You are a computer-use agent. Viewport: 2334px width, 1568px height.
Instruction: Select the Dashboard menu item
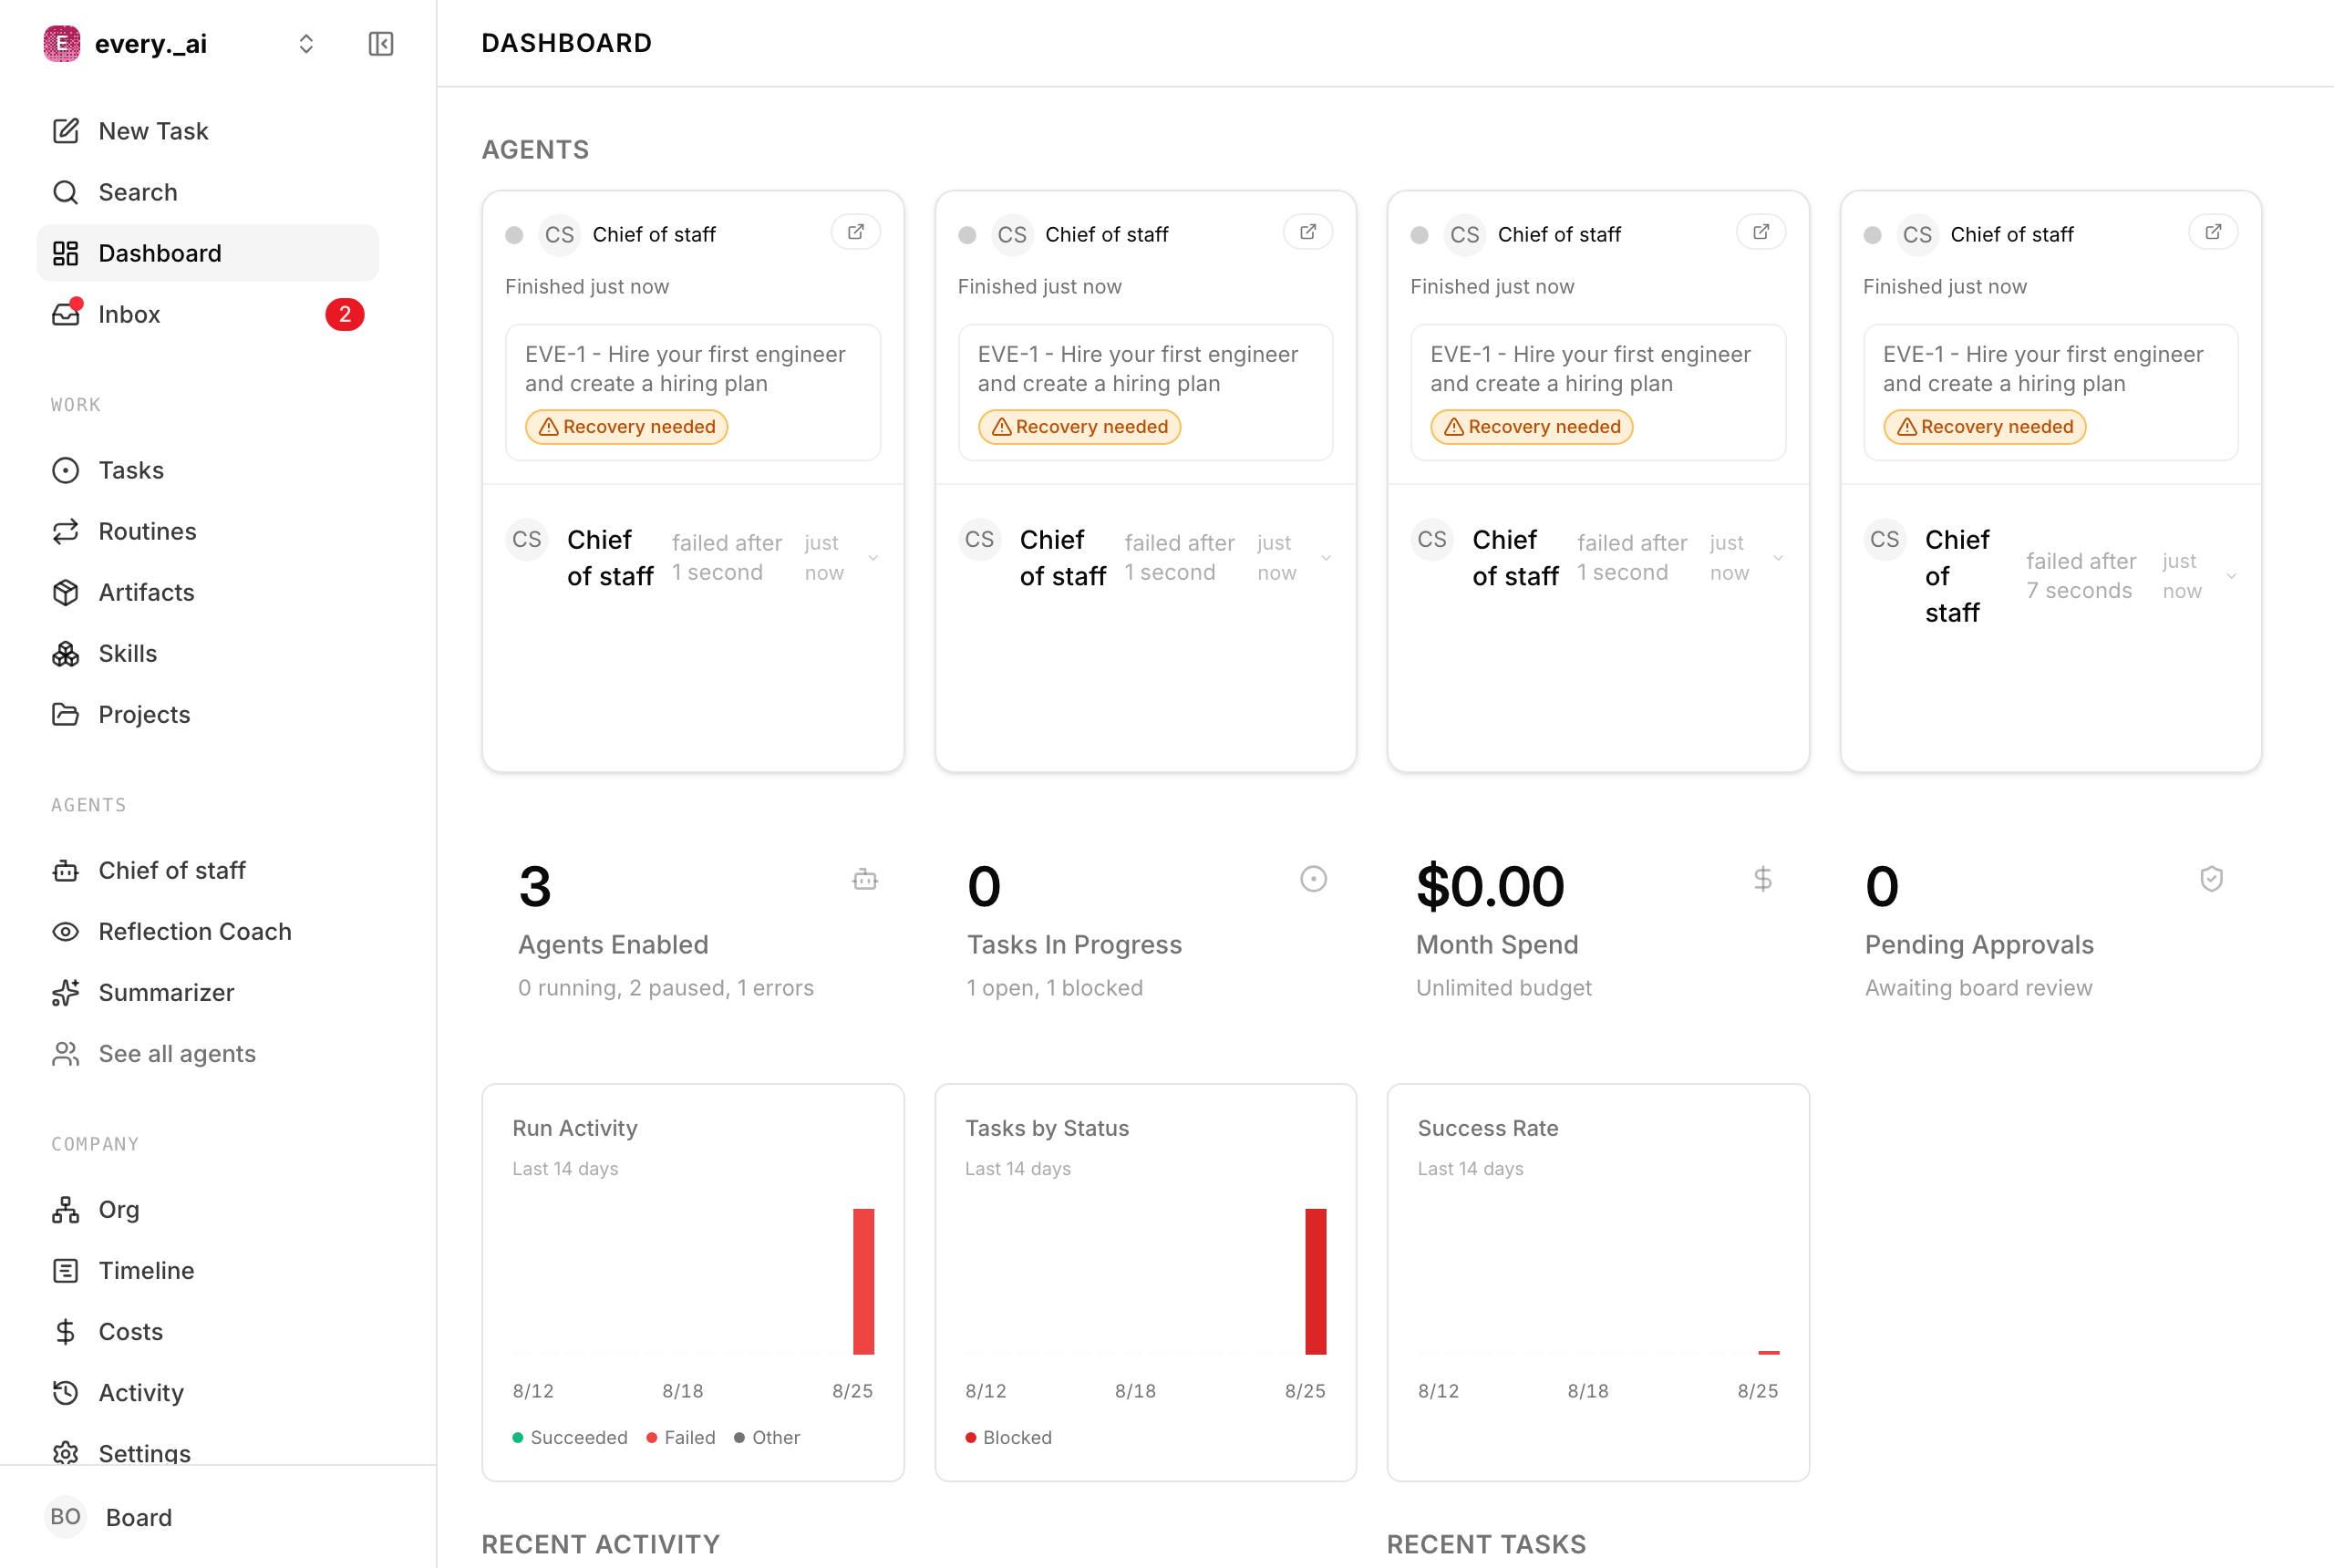pyautogui.click(x=207, y=253)
